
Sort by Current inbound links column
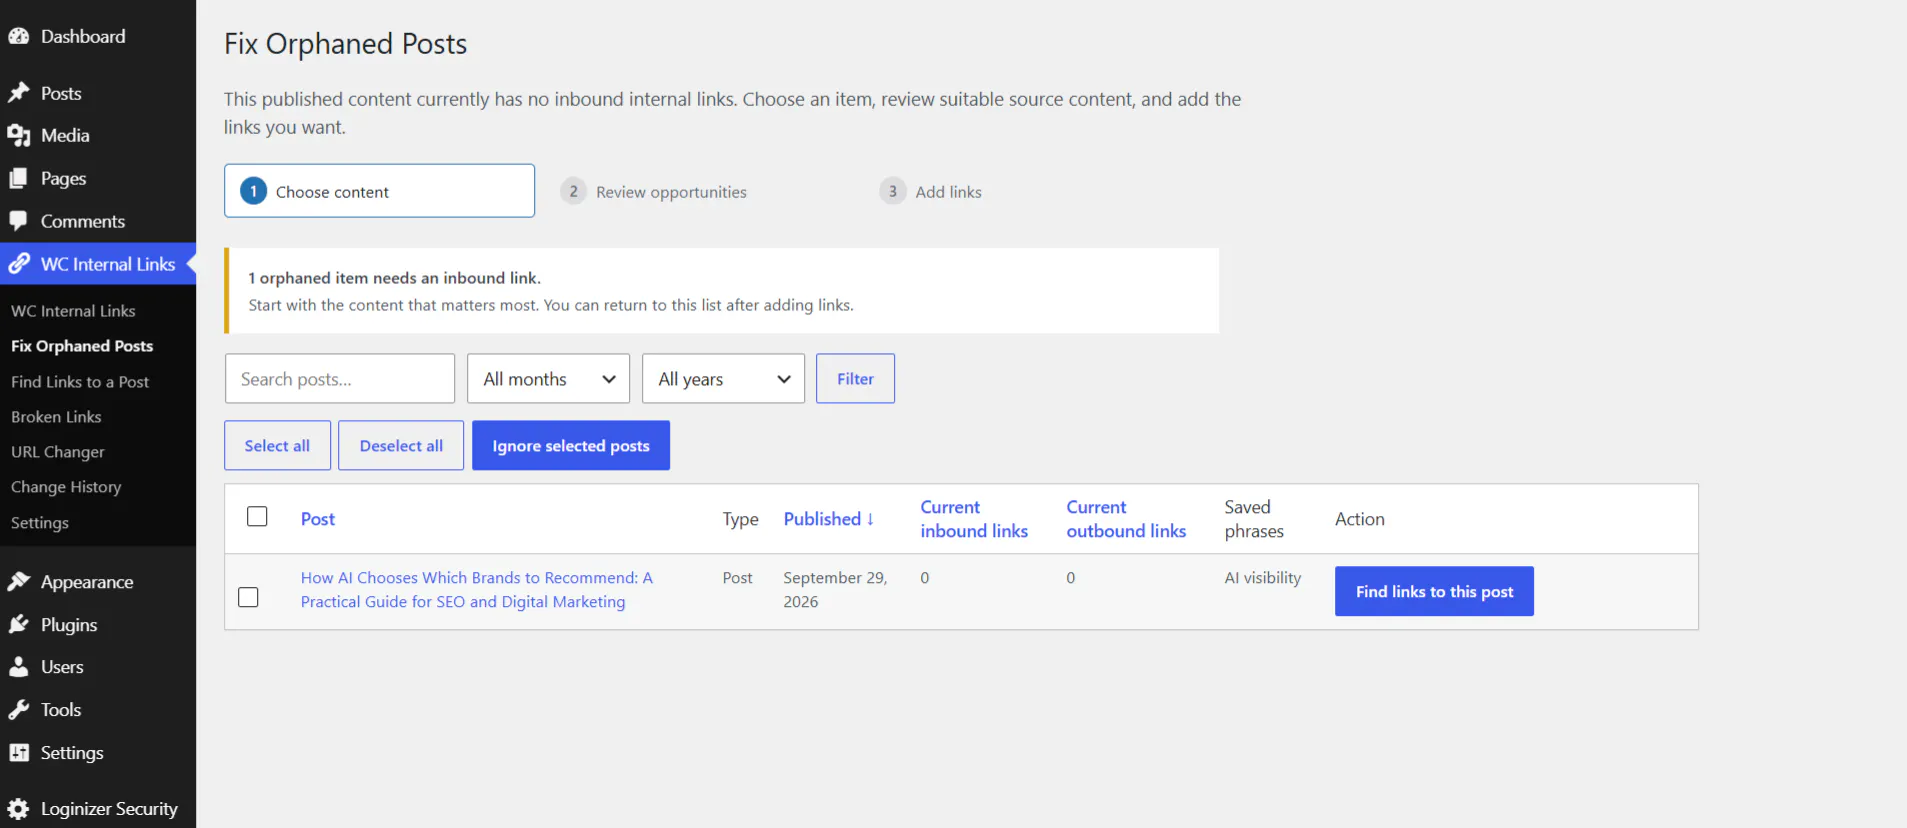974,519
